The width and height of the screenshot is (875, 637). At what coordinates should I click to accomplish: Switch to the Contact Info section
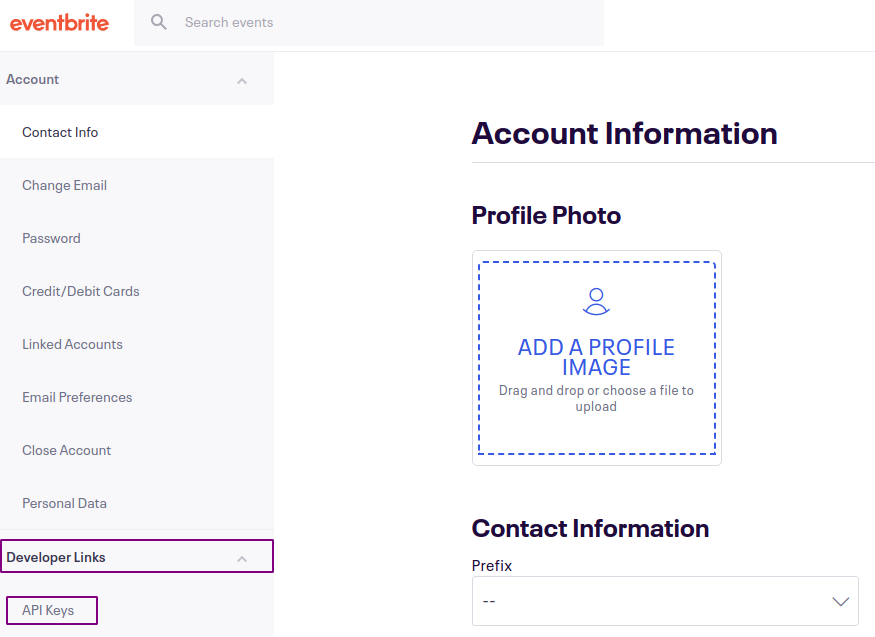pos(60,132)
